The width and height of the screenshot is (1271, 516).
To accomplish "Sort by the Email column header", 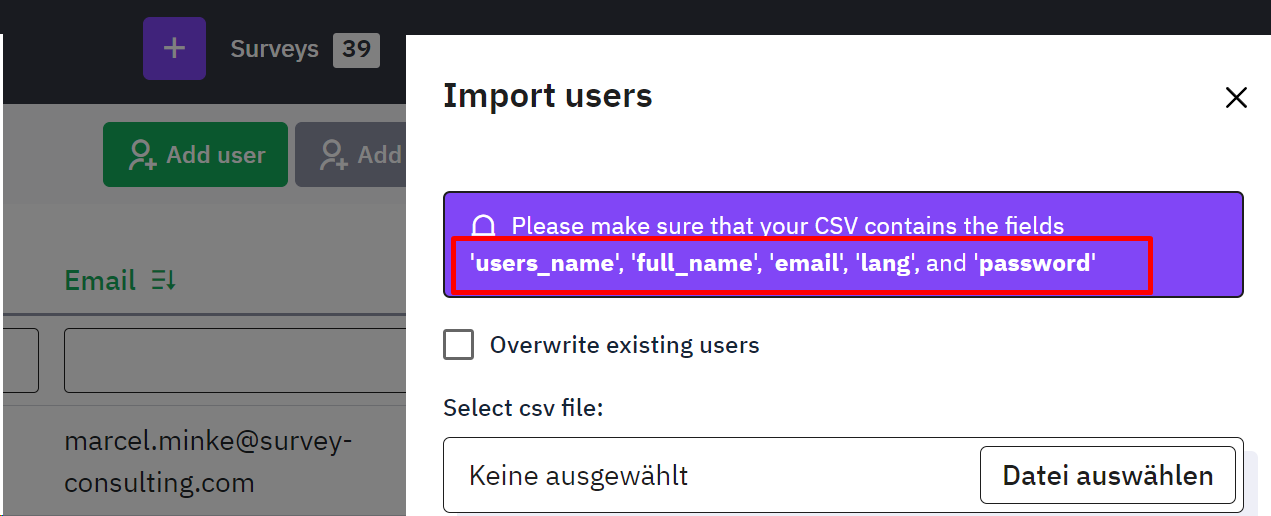I will pos(100,280).
